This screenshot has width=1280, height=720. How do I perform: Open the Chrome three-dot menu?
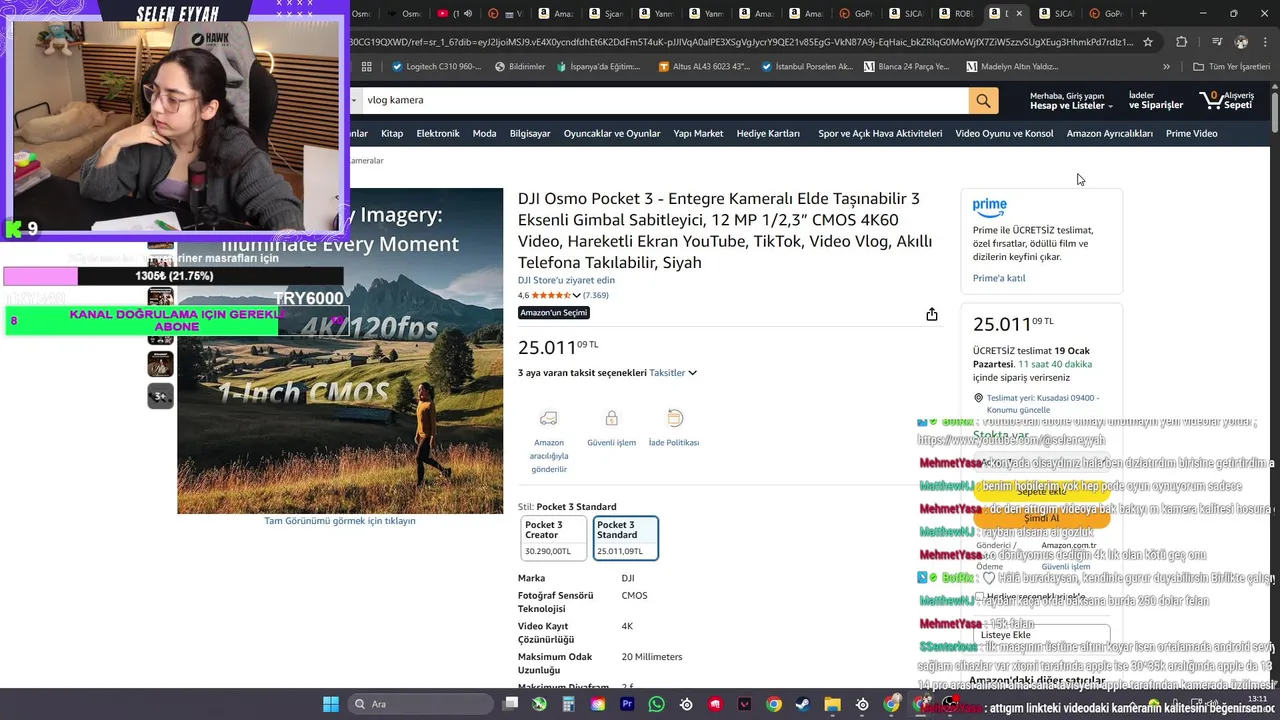pyautogui.click(x=1267, y=42)
